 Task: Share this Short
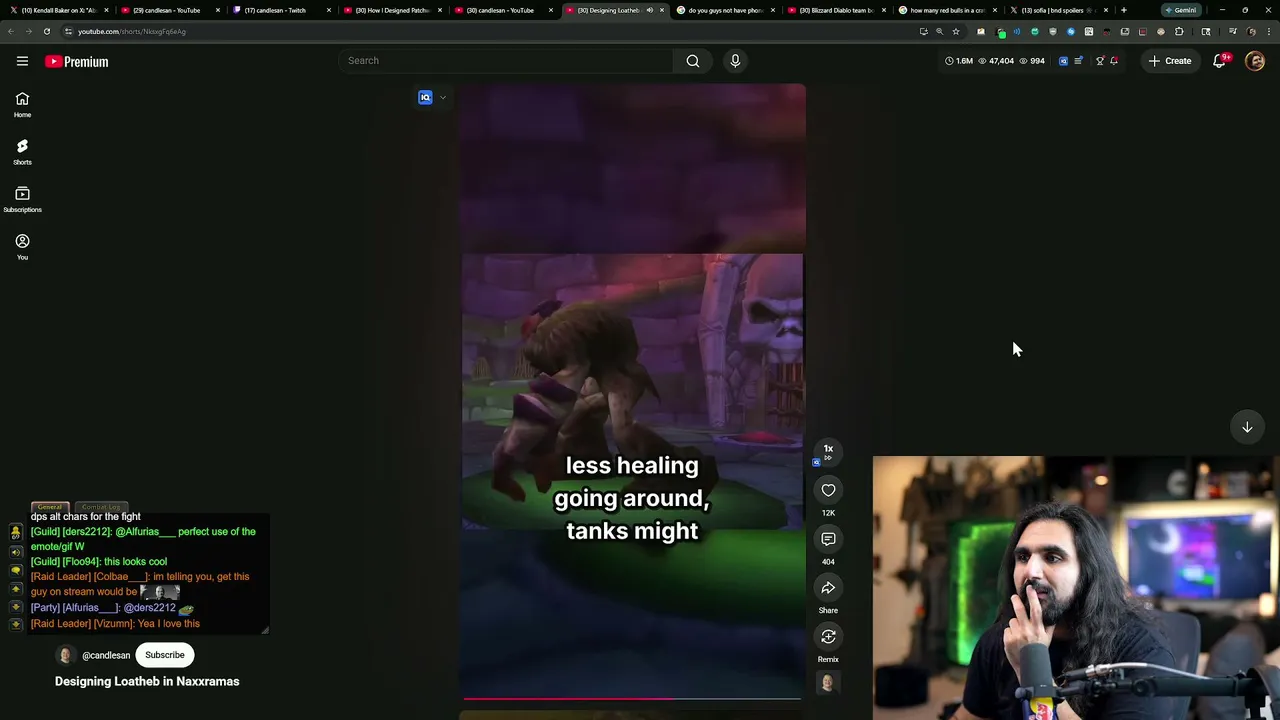point(828,588)
